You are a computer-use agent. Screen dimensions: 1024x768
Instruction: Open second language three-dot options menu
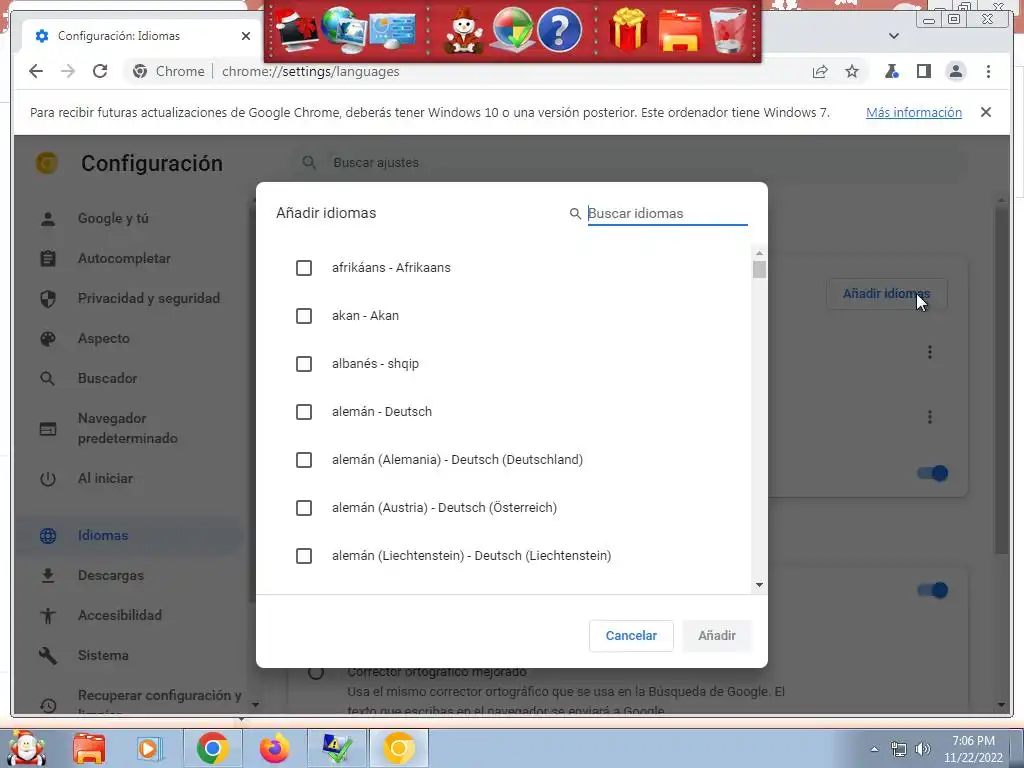pos(930,417)
